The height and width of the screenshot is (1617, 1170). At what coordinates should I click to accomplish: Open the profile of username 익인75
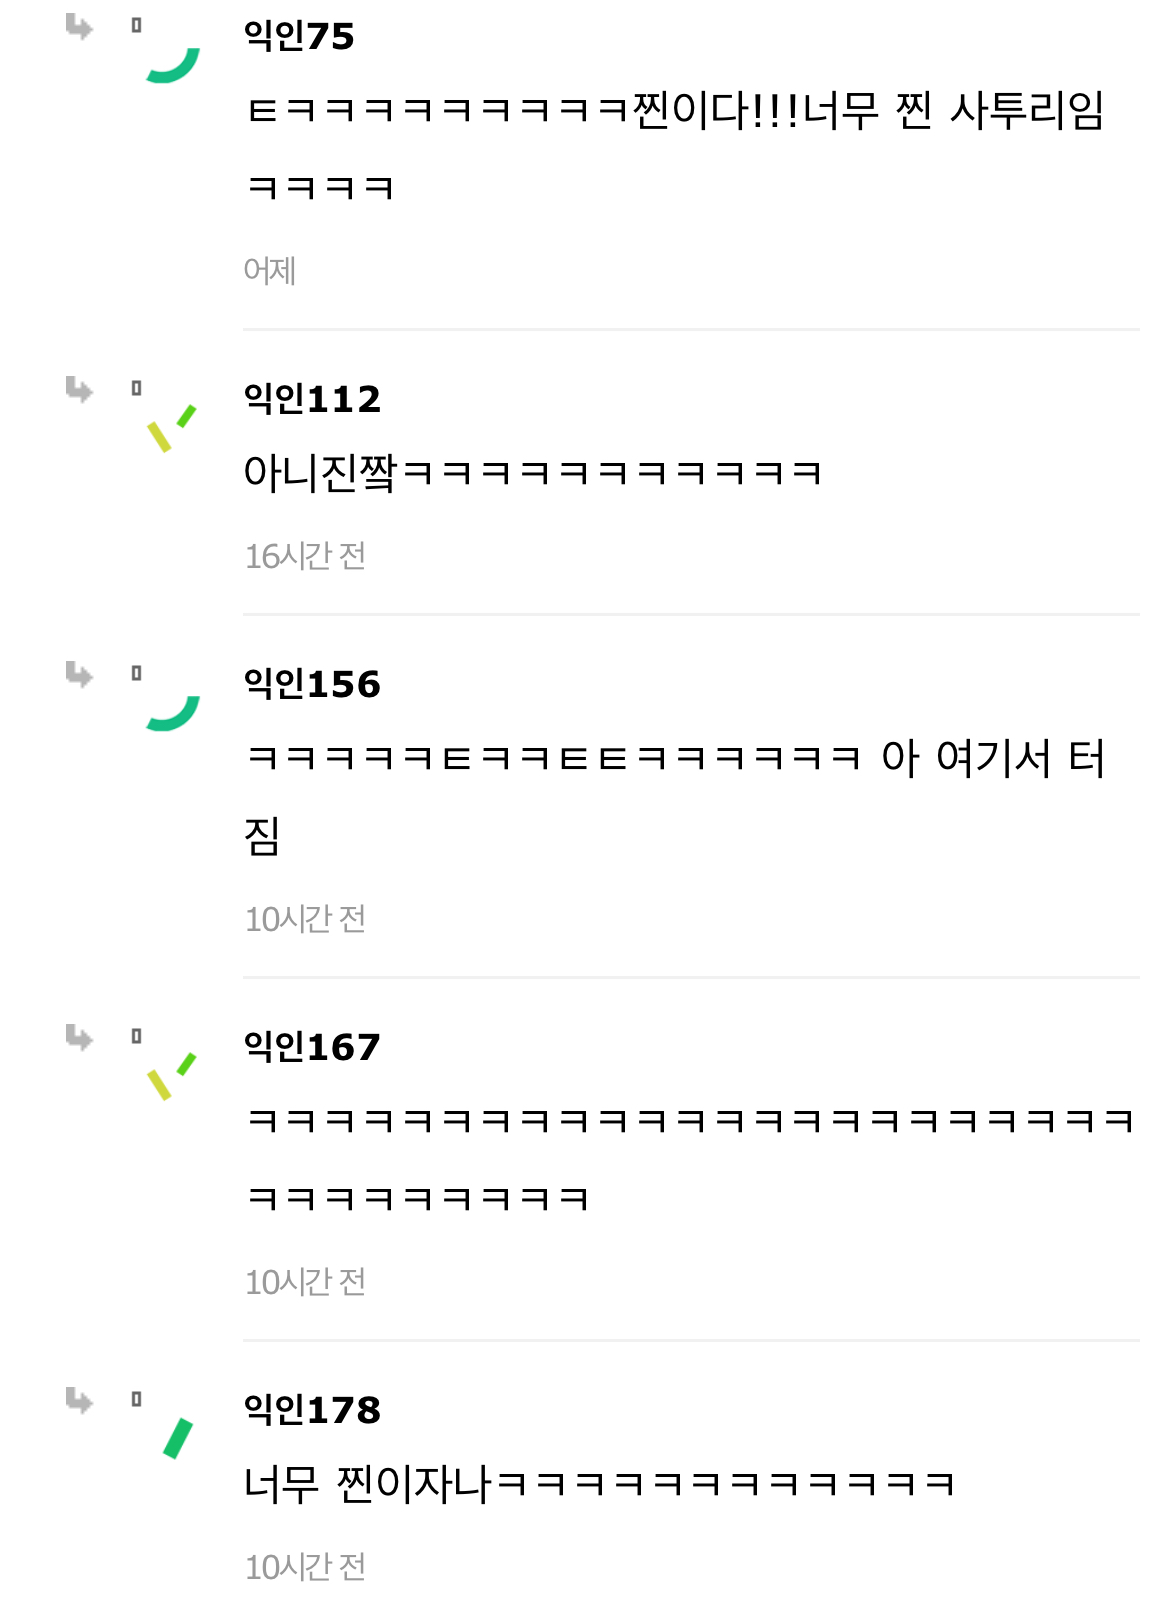point(299,37)
